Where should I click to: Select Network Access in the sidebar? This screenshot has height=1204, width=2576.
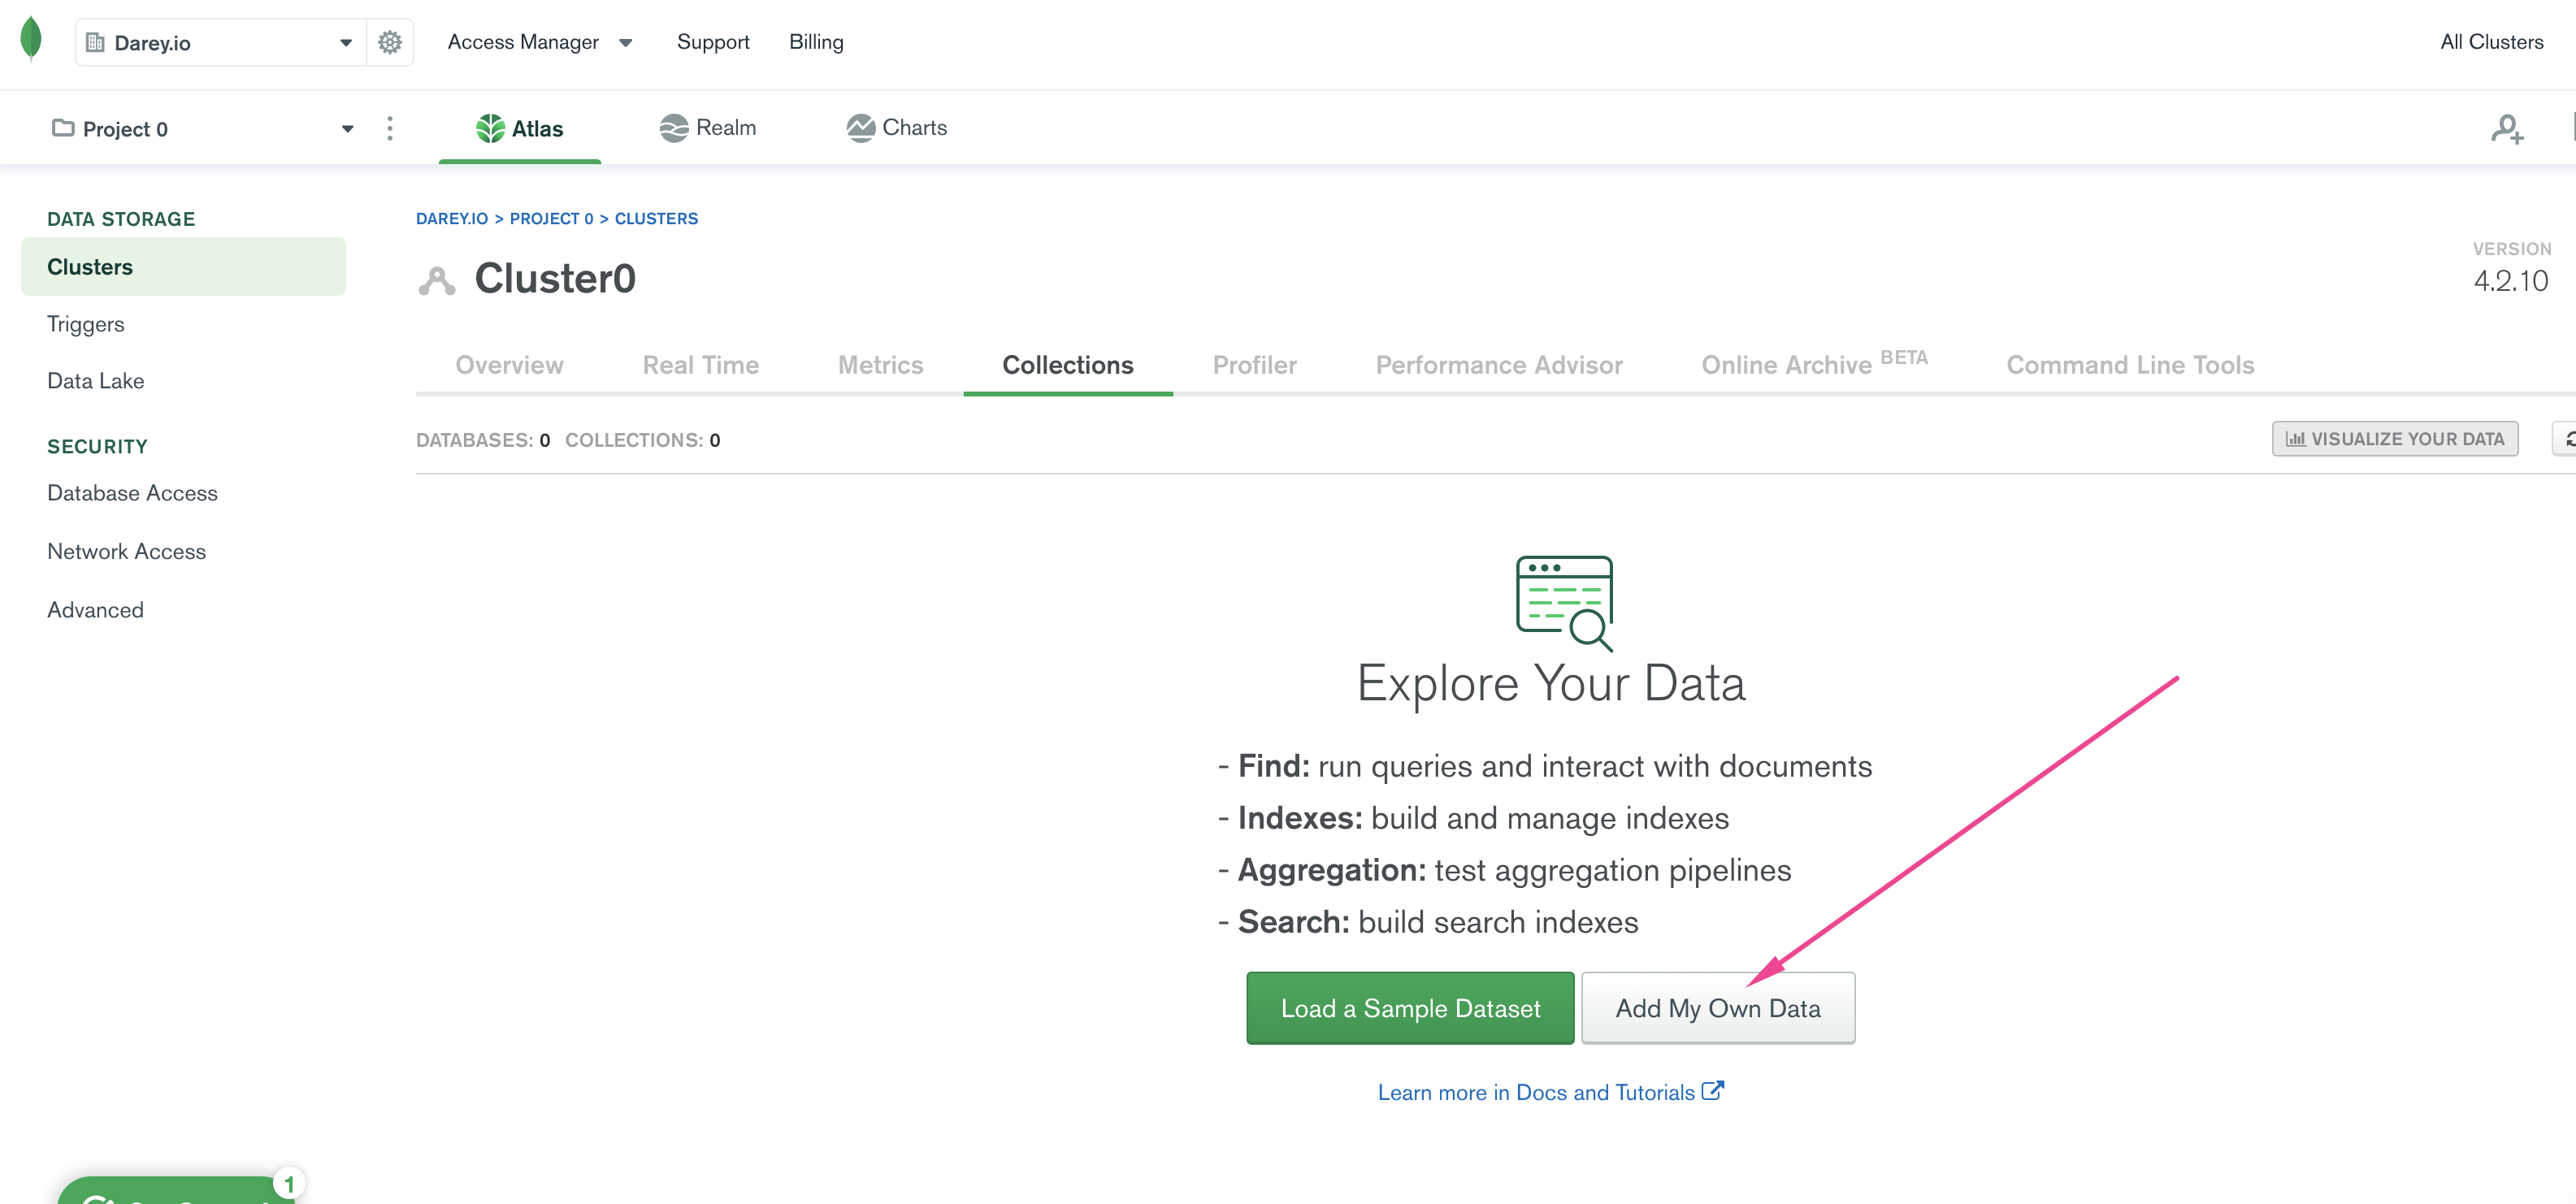click(126, 551)
